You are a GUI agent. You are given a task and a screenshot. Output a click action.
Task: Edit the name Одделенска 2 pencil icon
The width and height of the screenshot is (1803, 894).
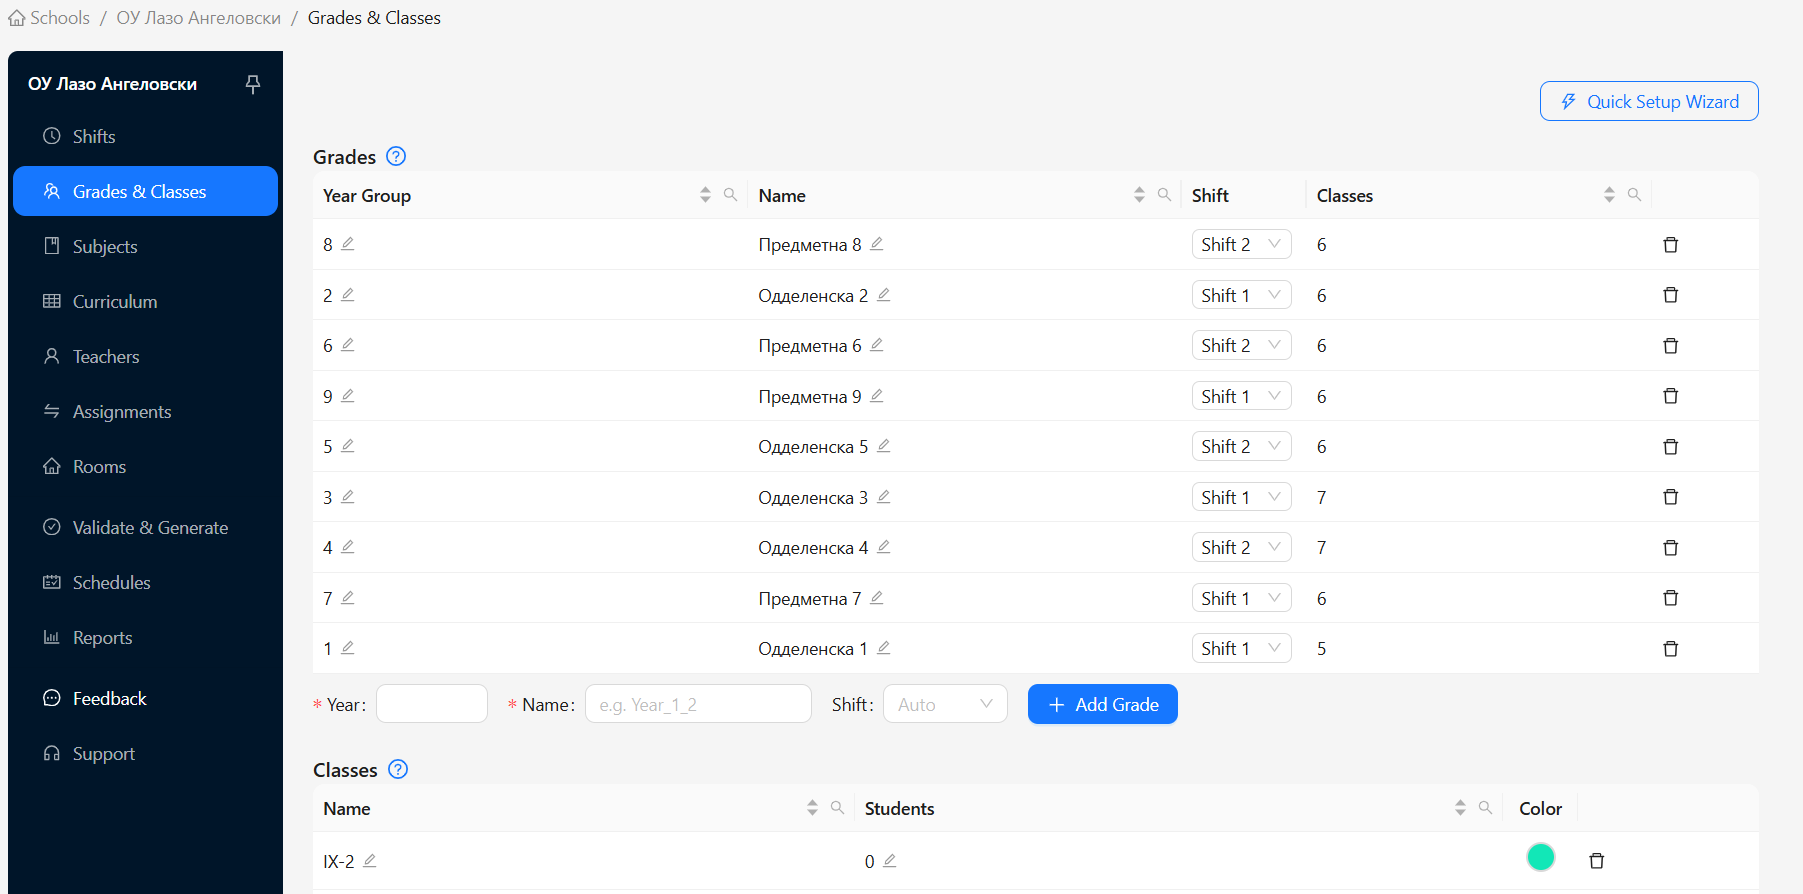(884, 295)
